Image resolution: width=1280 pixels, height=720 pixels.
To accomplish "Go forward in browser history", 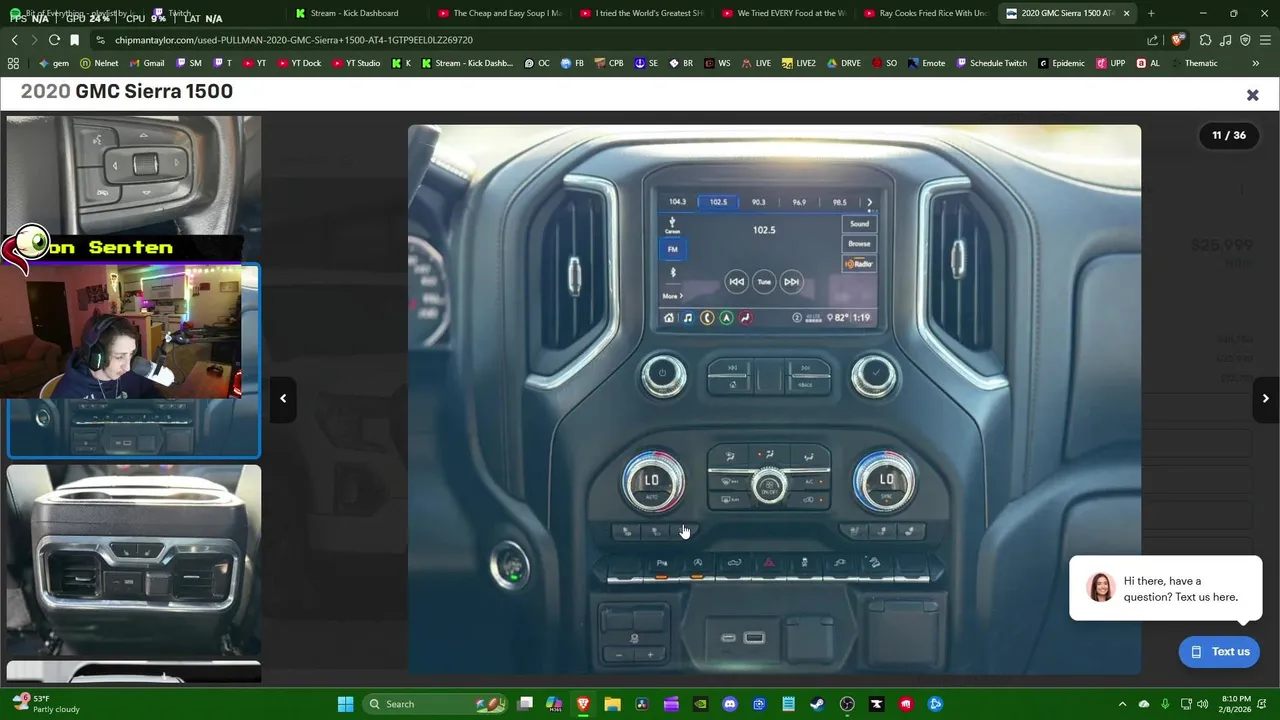I will coord(34,40).
